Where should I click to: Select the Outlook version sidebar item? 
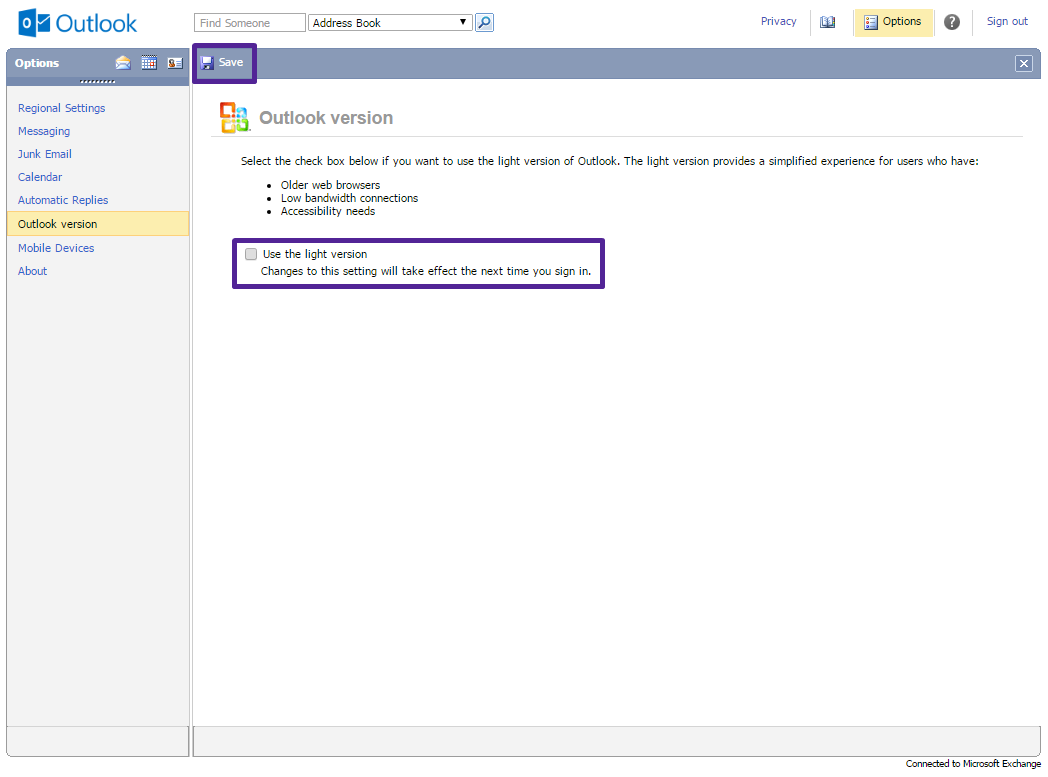pyautogui.click(x=98, y=224)
